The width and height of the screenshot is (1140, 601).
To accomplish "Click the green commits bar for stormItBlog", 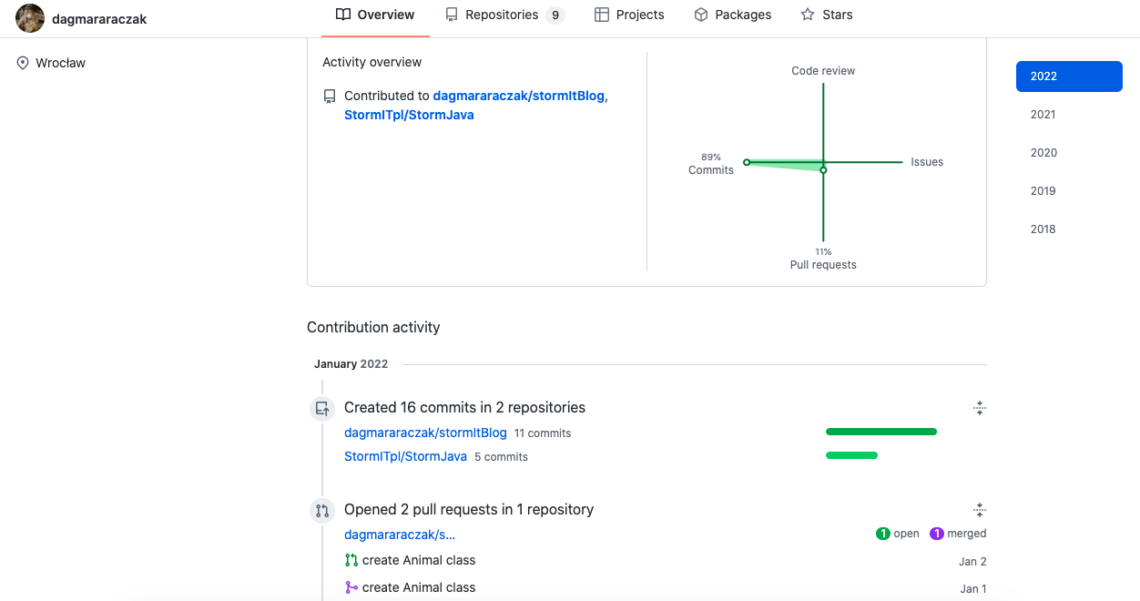I will click(x=880, y=431).
